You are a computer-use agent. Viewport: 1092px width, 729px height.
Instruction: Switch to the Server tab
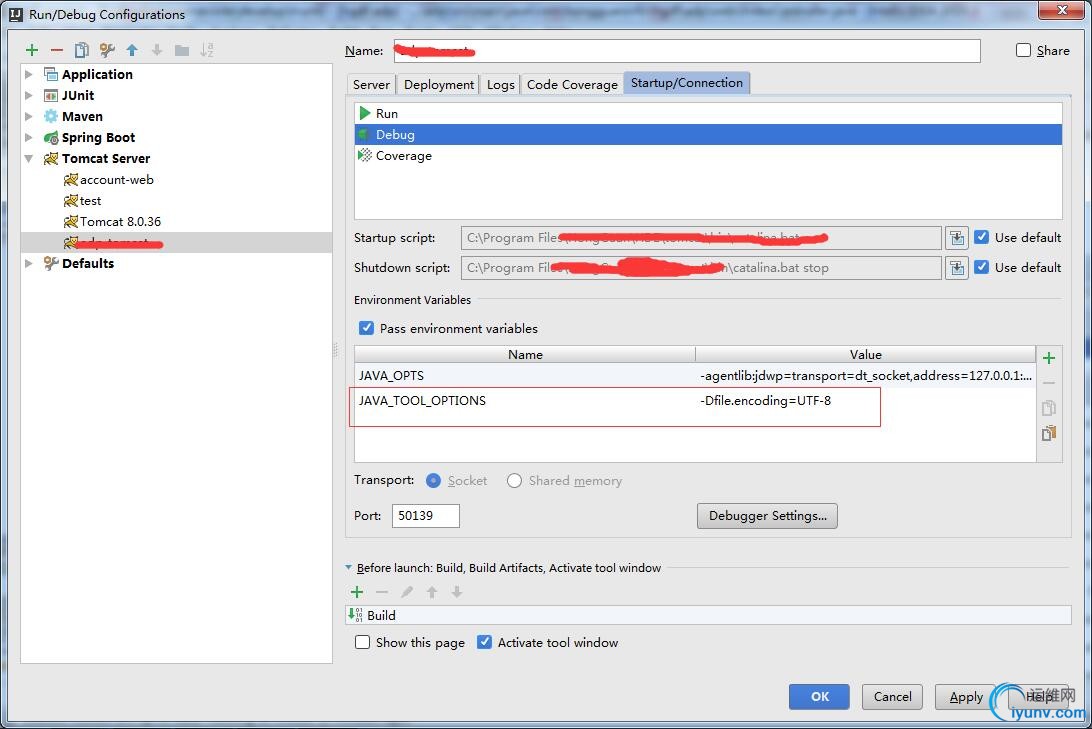(x=371, y=84)
